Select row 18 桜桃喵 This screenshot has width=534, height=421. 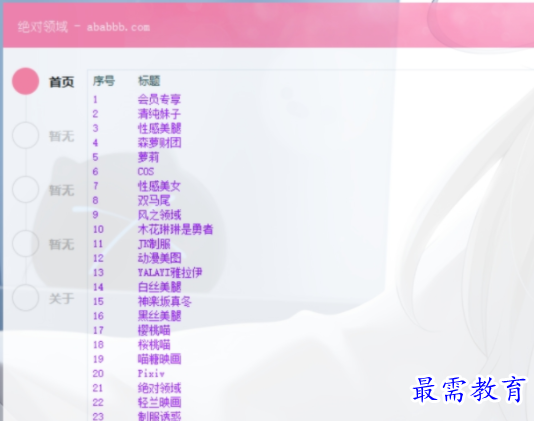pos(154,345)
